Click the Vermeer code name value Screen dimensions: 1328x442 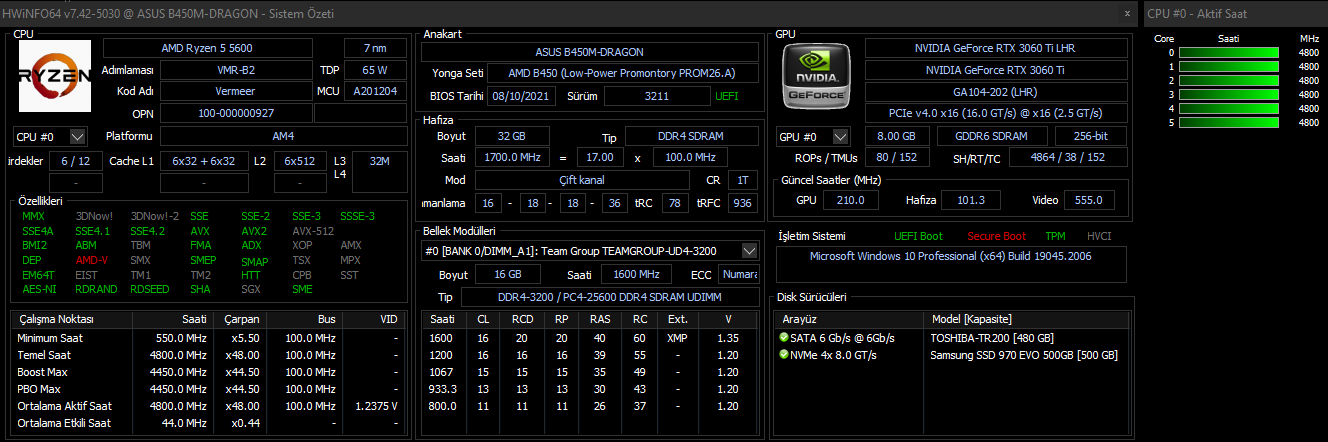[236, 91]
